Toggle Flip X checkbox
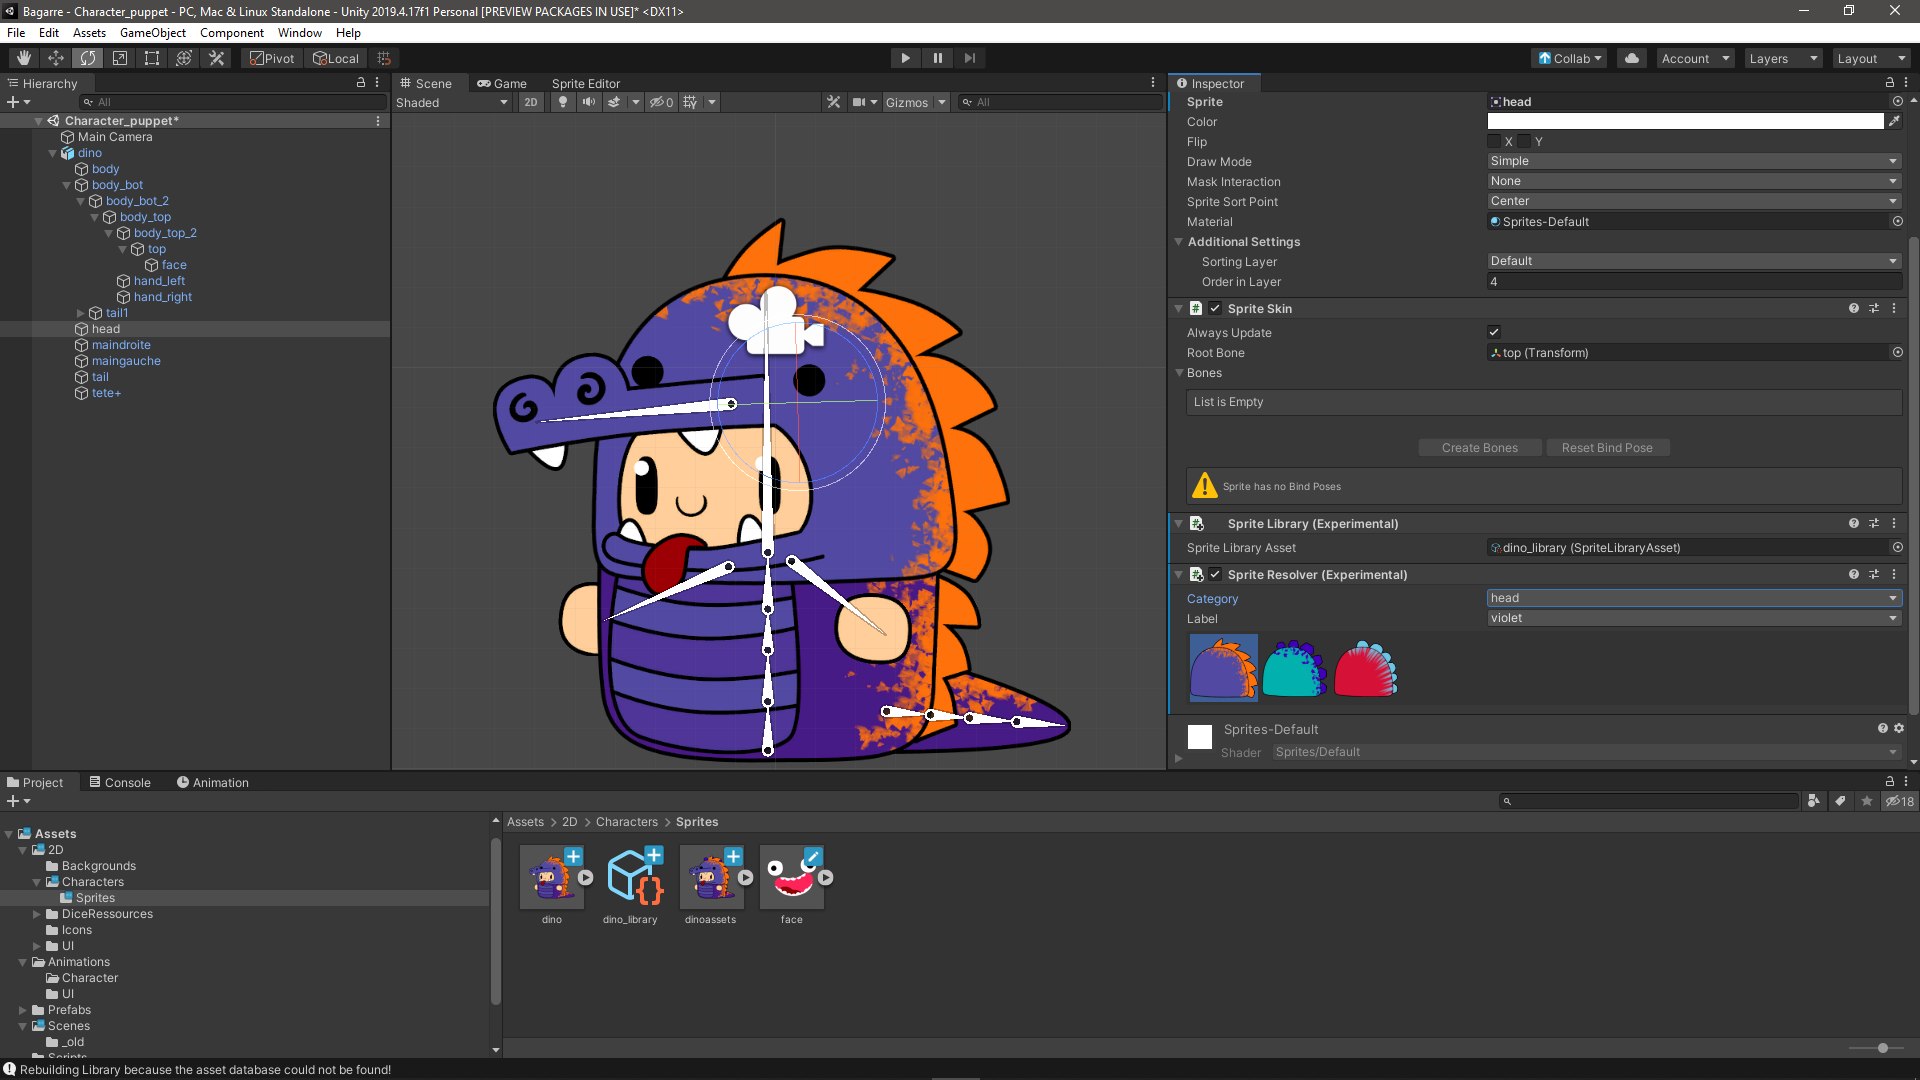 click(x=1494, y=141)
